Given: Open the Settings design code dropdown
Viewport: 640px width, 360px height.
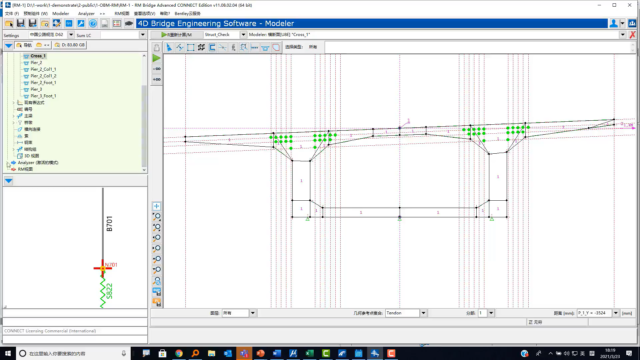Looking at the screenshot, I should pos(71,35).
